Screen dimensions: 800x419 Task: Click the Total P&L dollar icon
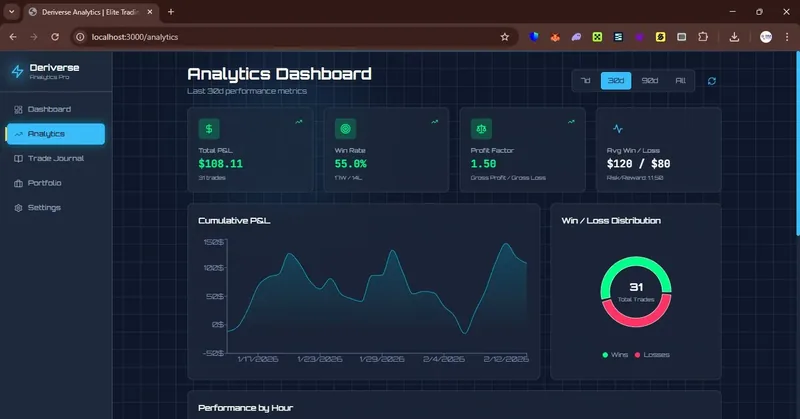[x=209, y=129]
